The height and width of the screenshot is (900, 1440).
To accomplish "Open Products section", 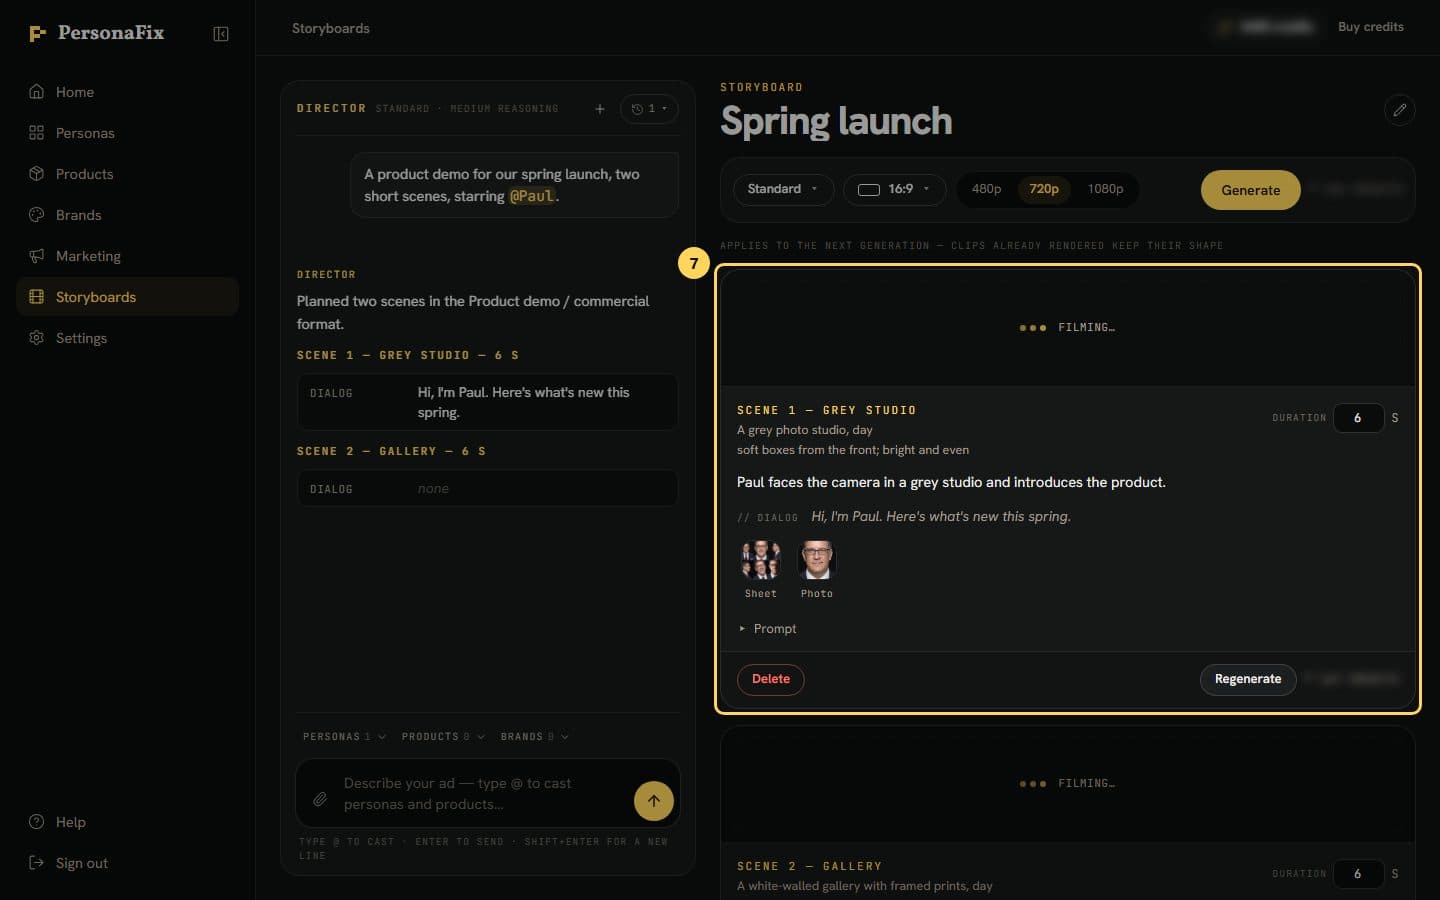I will click(x=127, y=174).
